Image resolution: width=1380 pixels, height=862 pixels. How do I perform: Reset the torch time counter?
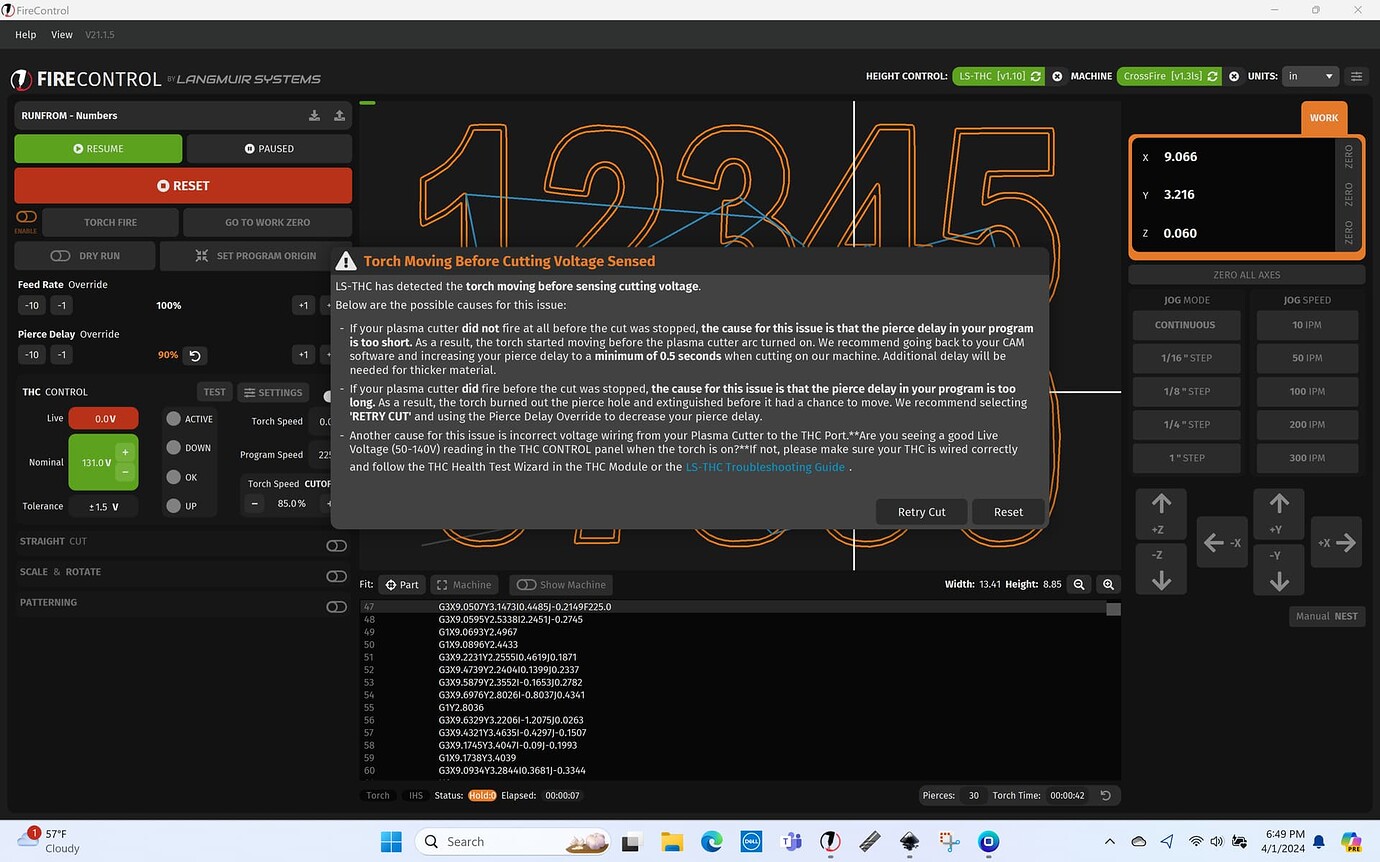coord(1105,796)
